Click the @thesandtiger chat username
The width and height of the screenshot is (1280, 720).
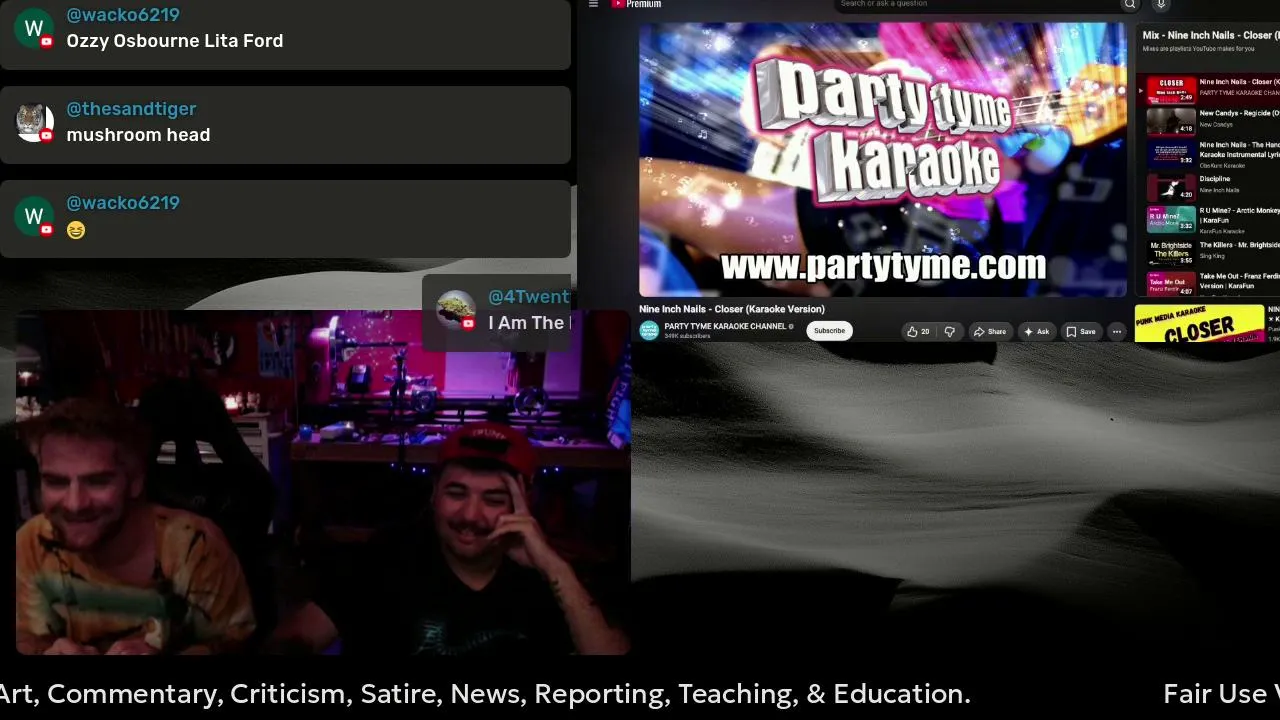pos(131,109)
